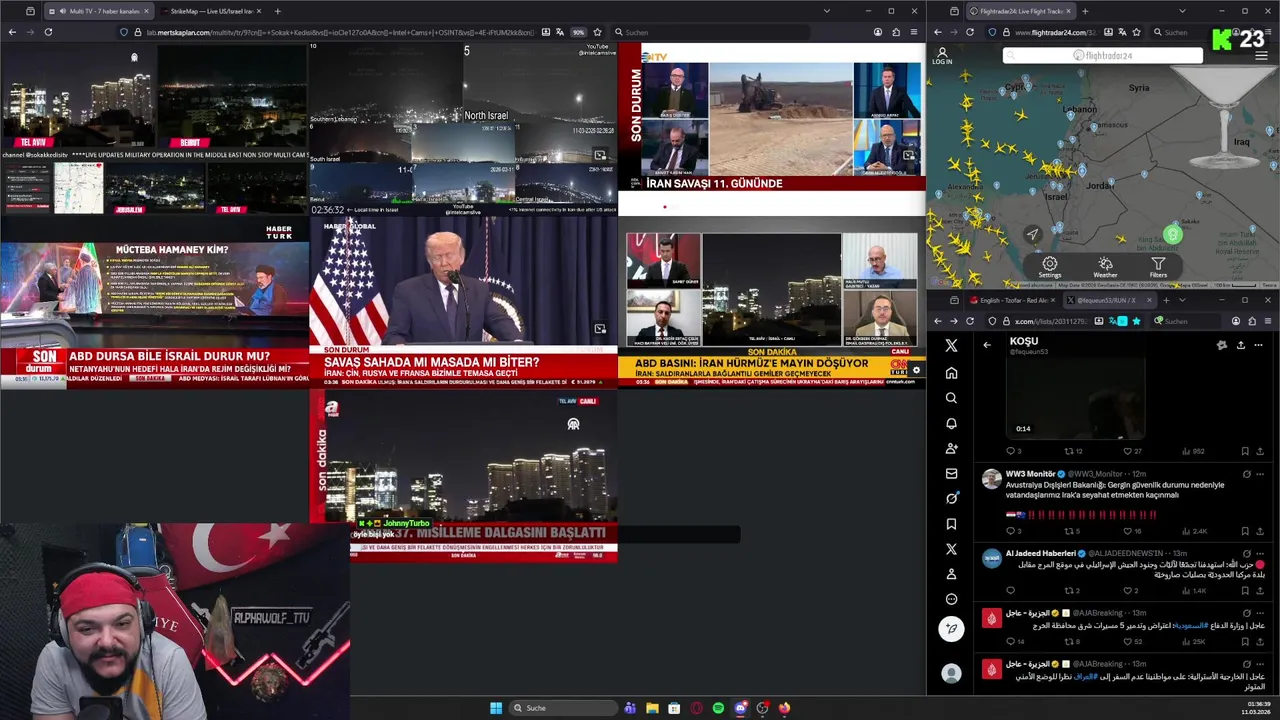Viewport: 1280px width, 720px height.
Task: Bookmark the Al Jadeed Haberleri post
Action: click(x=1245, y=591)
